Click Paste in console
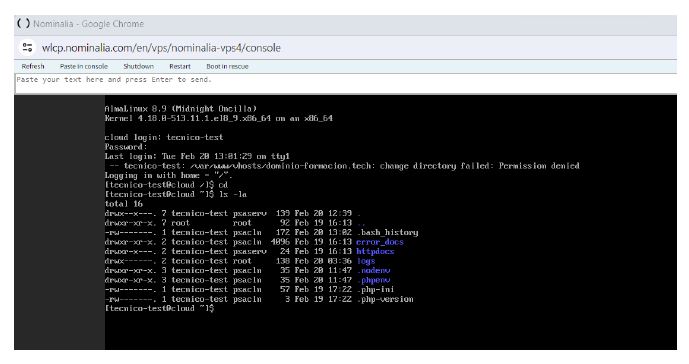The image size is (689, 364). click(84, 66)
